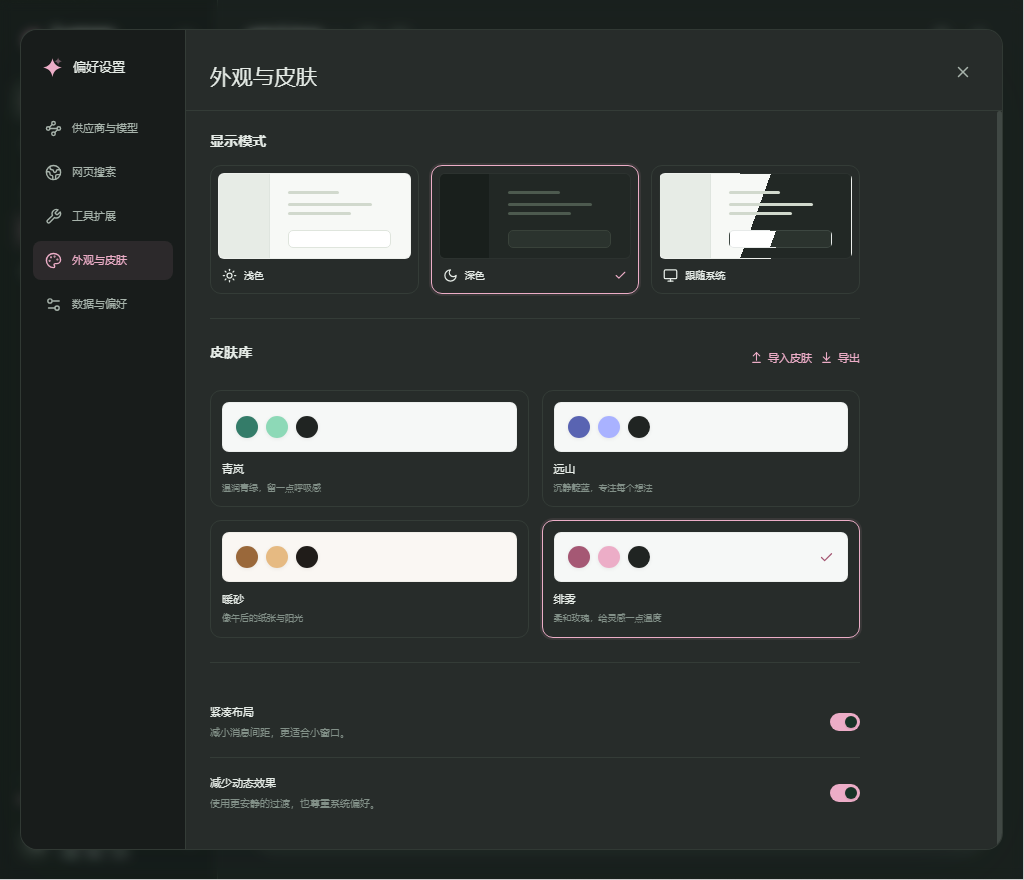Image resolution: width=1024 pixels, height=880 pixels.
Task: Close the preferences dialog with X
Action: [963, 72]
